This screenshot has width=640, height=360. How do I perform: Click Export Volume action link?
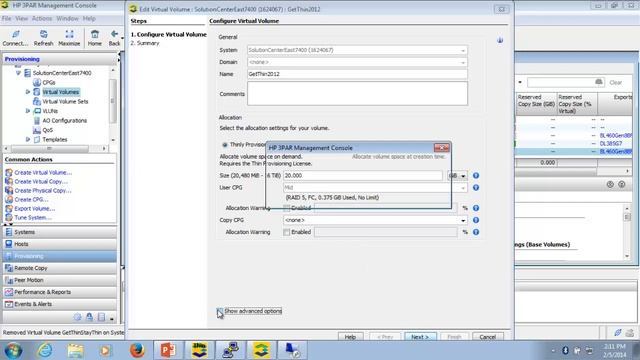pos(34,209)
